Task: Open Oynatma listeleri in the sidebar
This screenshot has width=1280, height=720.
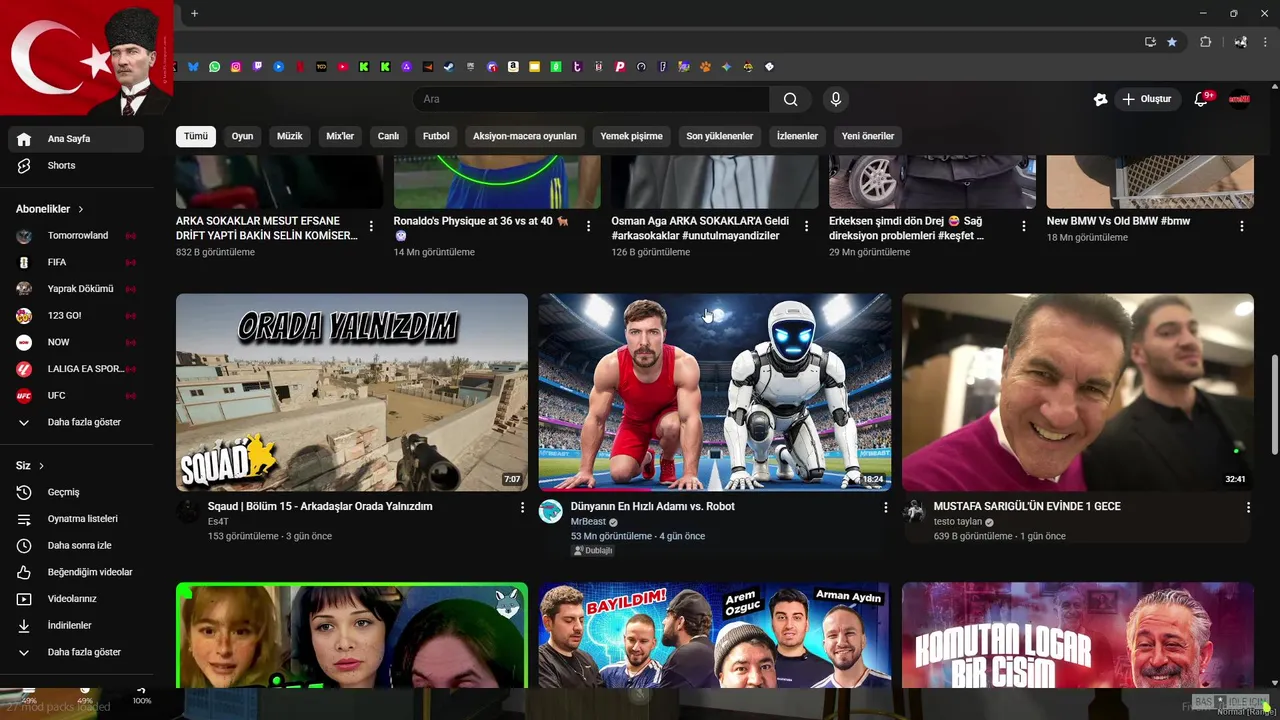Action: pyautogui.click(x=76, y=519)
